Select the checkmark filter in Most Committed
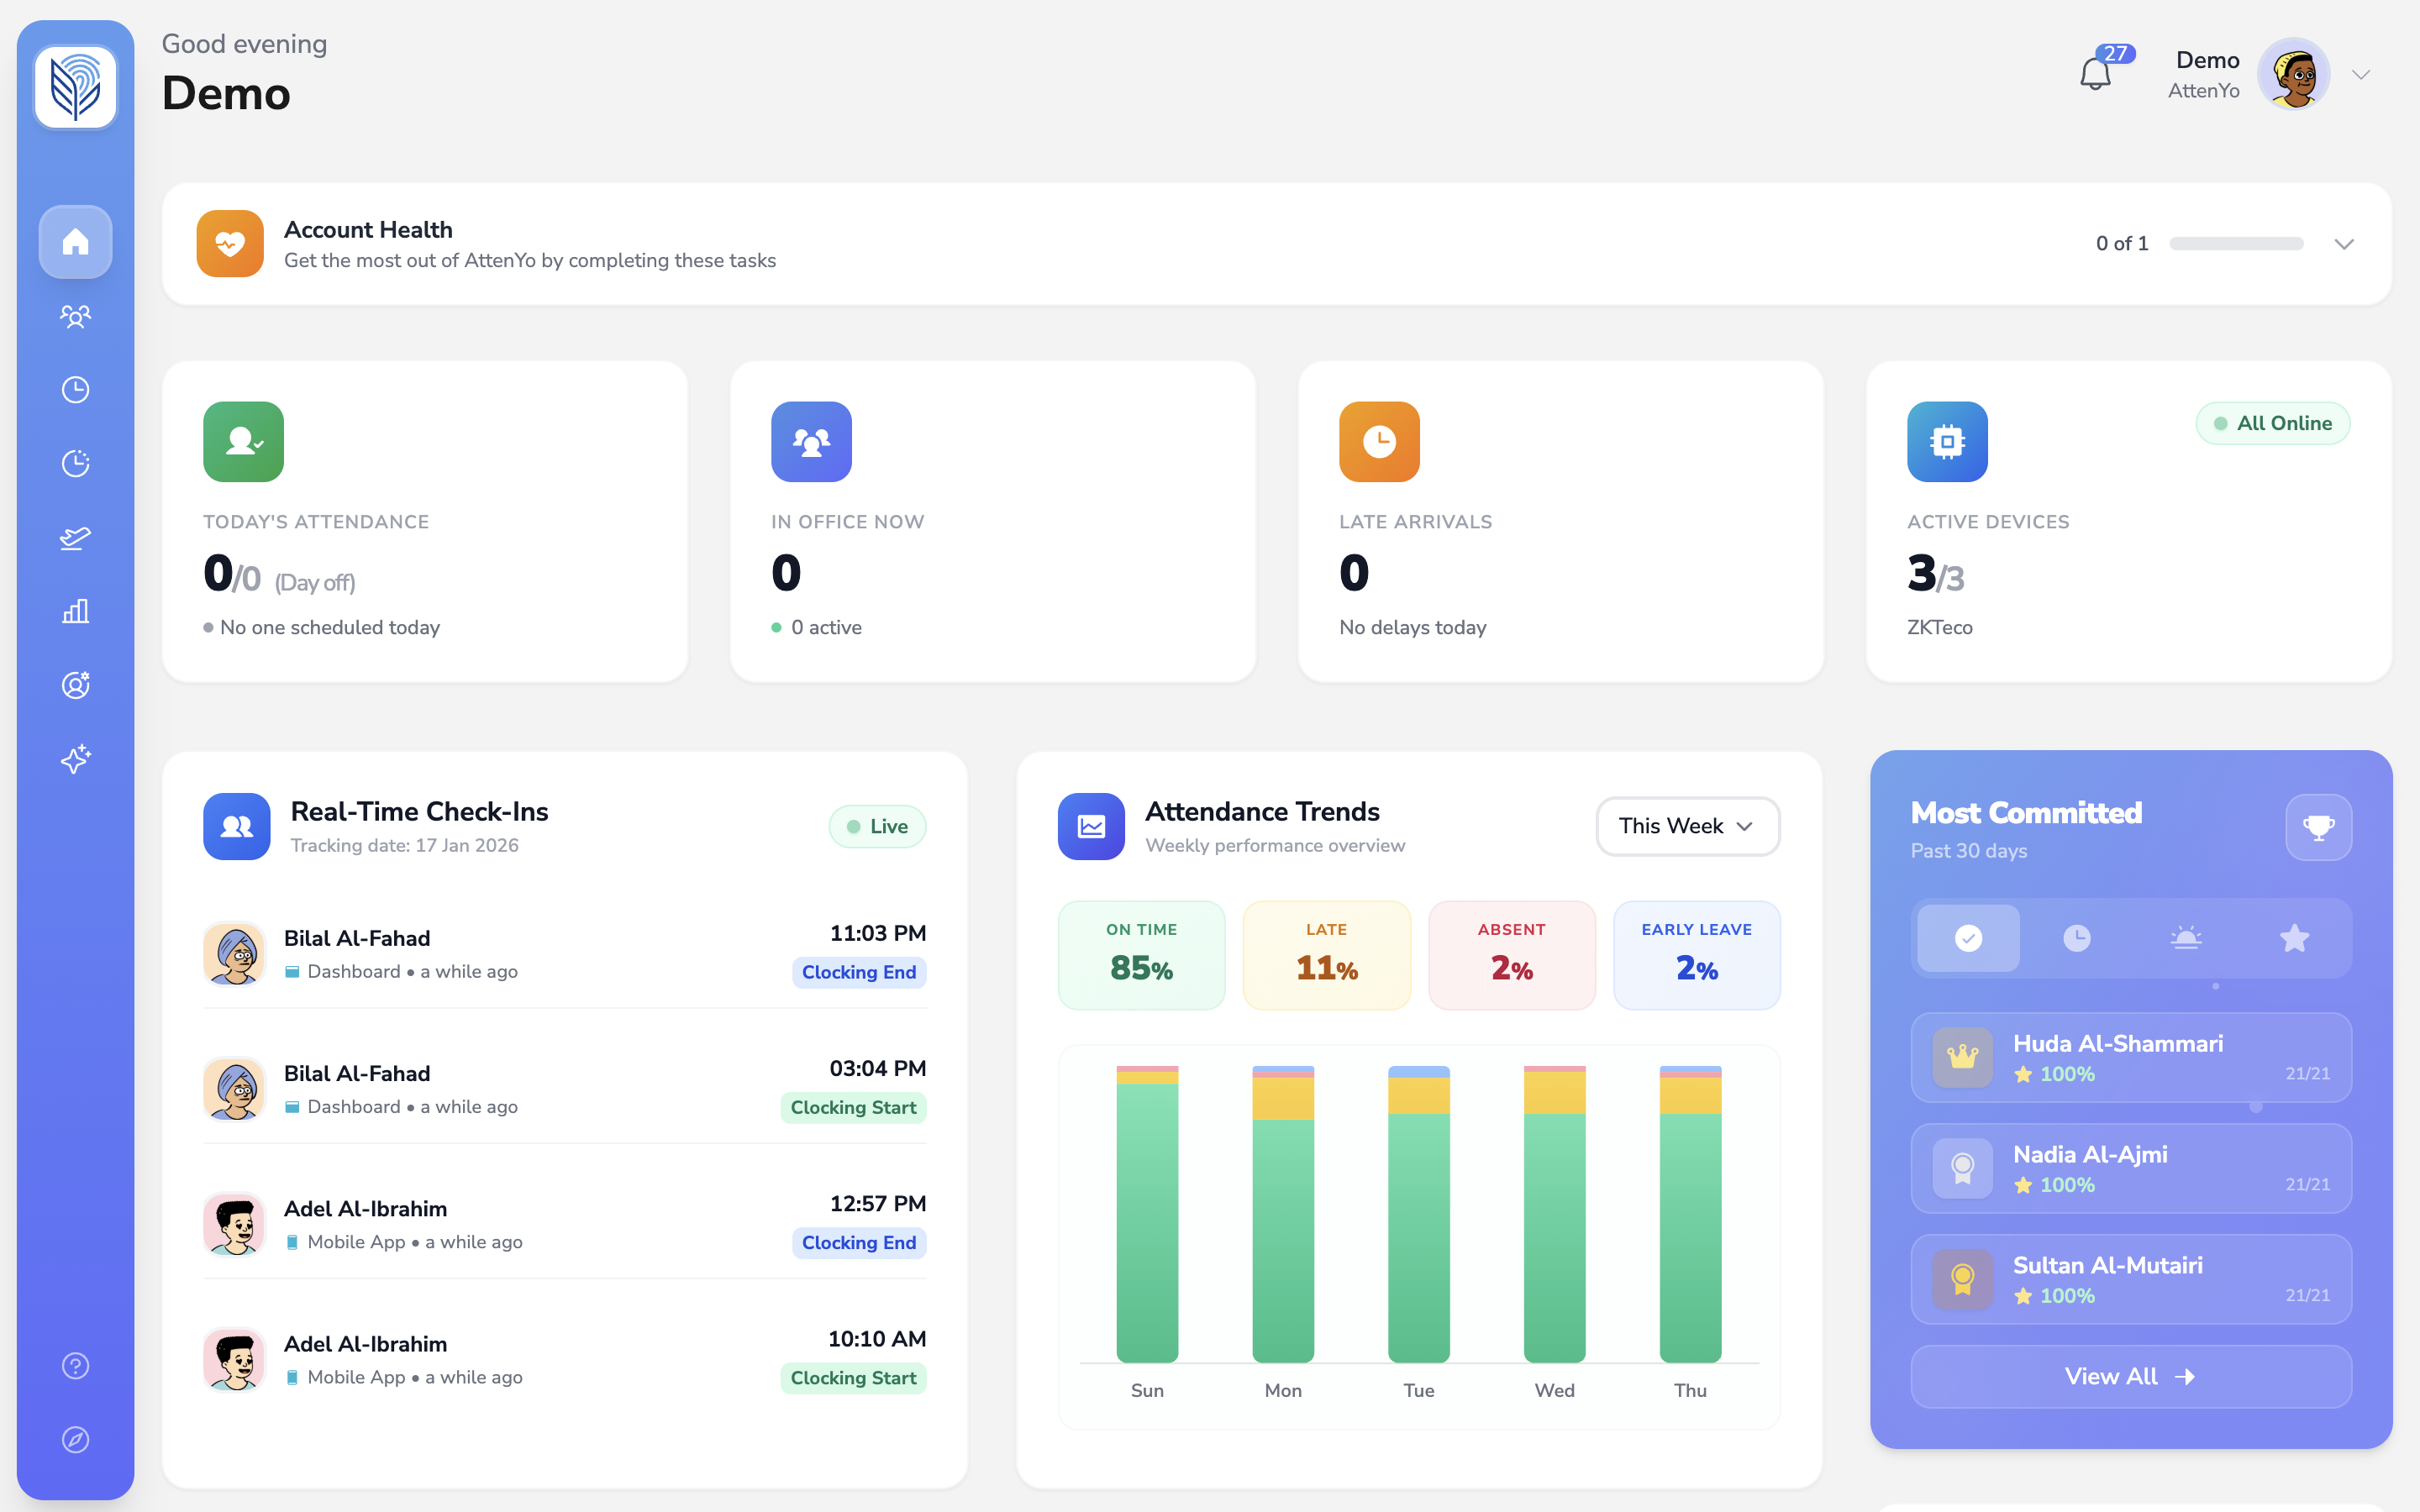This screenshot has width=2420, height=1512. click(1968, 938)
